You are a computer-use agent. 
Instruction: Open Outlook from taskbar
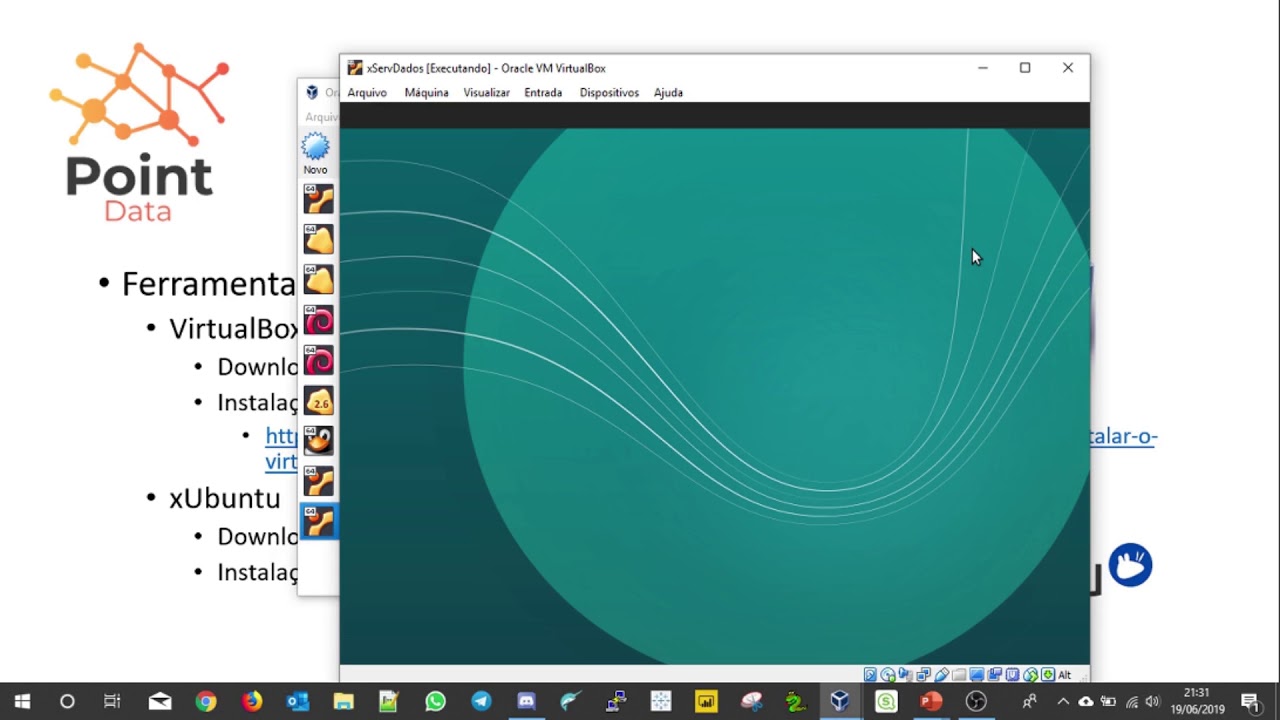(x=298, y=701)
